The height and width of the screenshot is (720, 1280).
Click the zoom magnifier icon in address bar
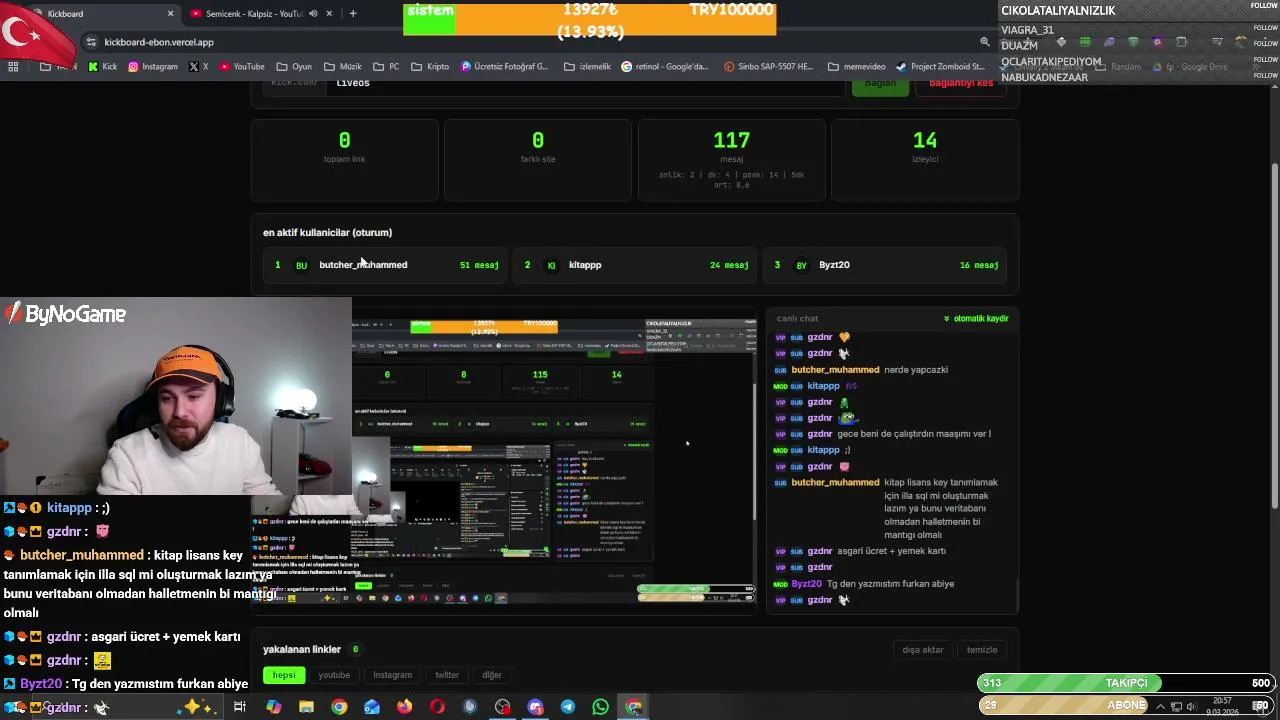pyautogui.click(x=984, y=42)
